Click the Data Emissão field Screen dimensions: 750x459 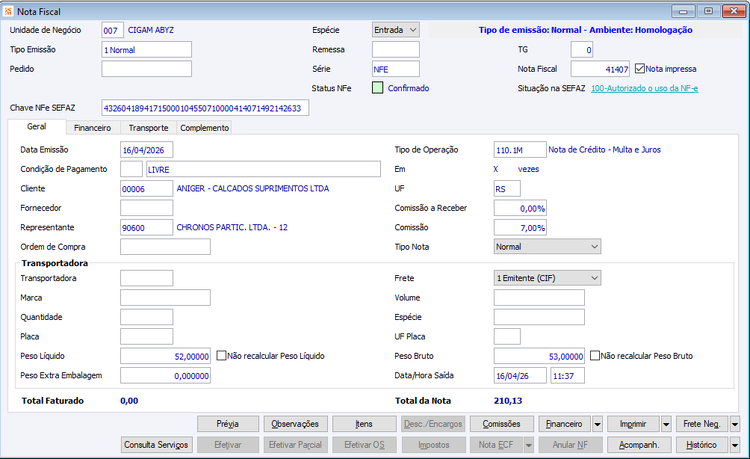[x=146, y=150]
